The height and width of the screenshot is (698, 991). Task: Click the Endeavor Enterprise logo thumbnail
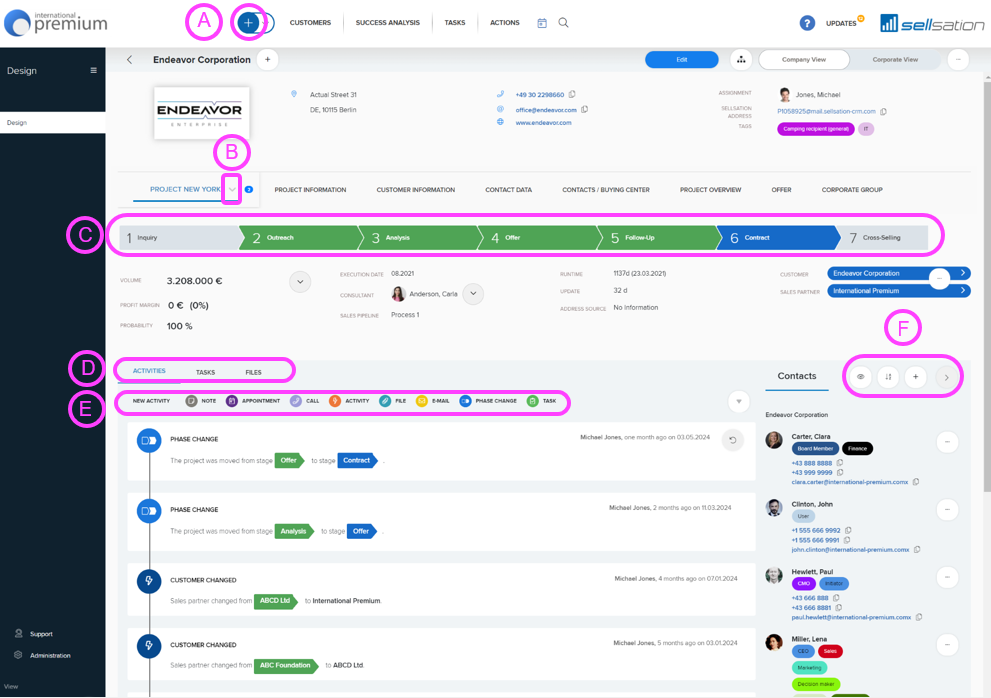click(x=202, y=113)
